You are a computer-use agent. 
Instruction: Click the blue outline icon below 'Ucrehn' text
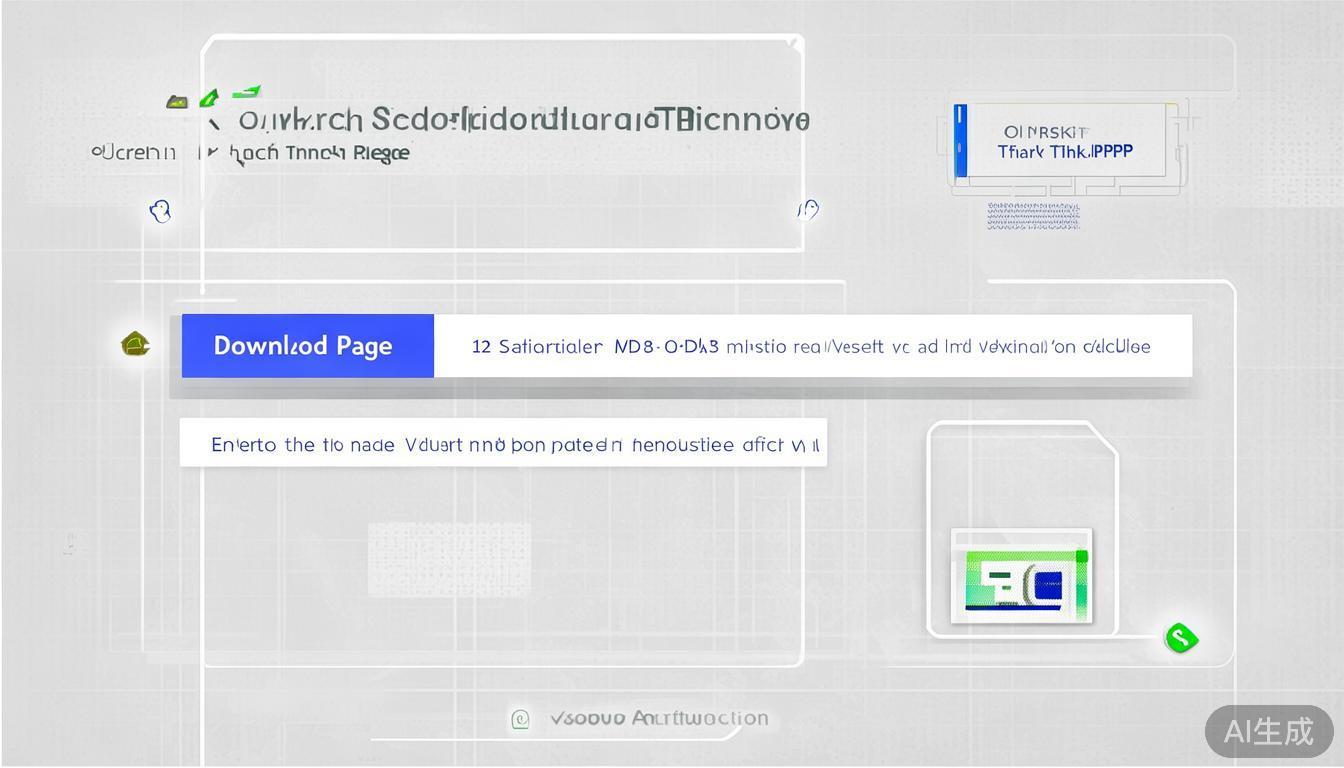160,211
